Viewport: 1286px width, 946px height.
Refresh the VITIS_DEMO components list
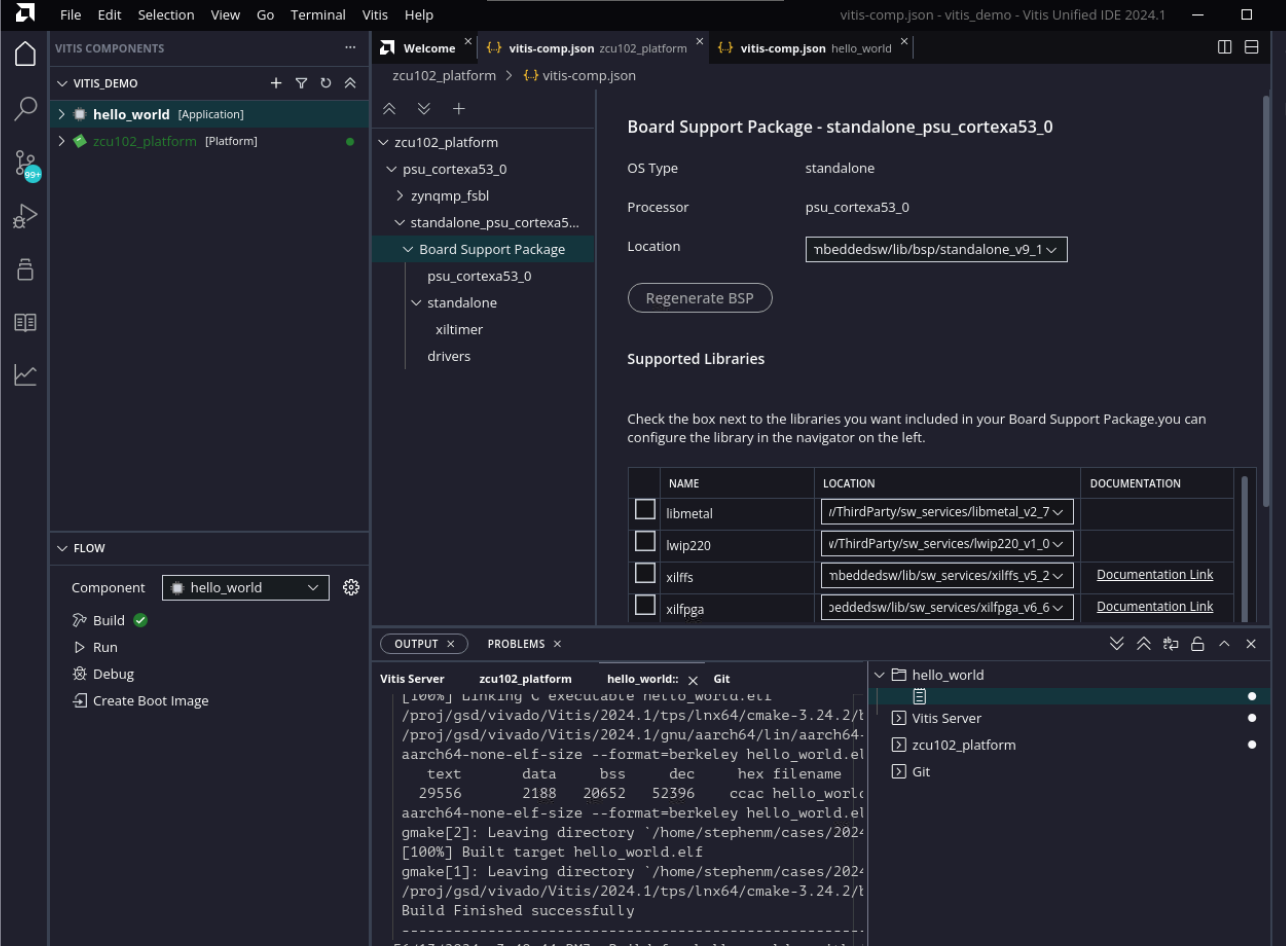pos(325,83)
